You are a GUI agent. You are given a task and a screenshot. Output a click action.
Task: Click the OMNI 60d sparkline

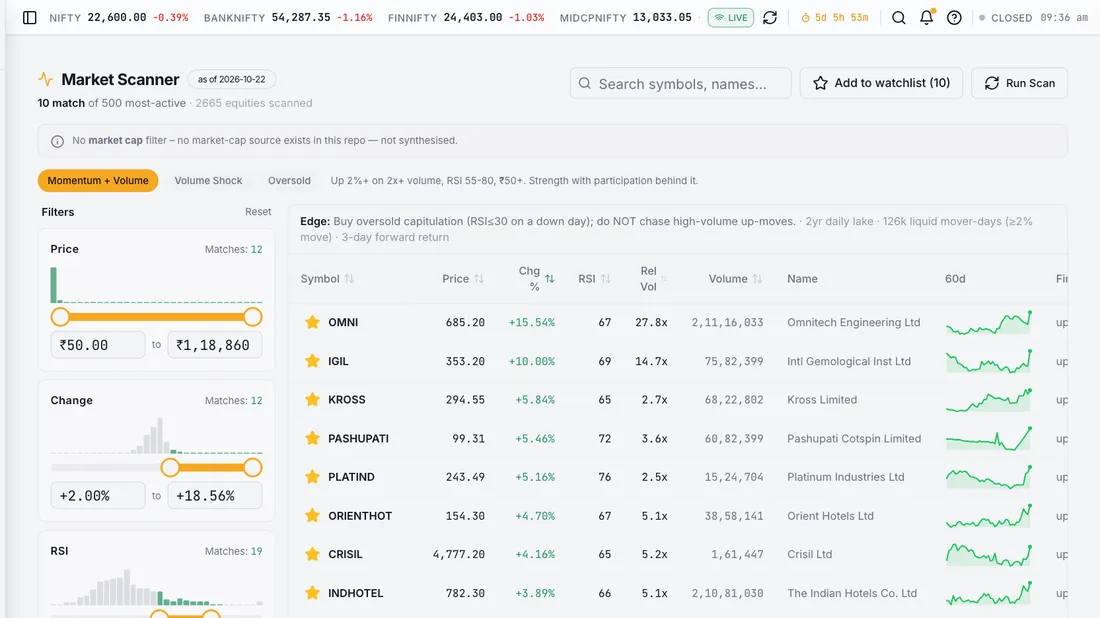click(x=988, y=322)
